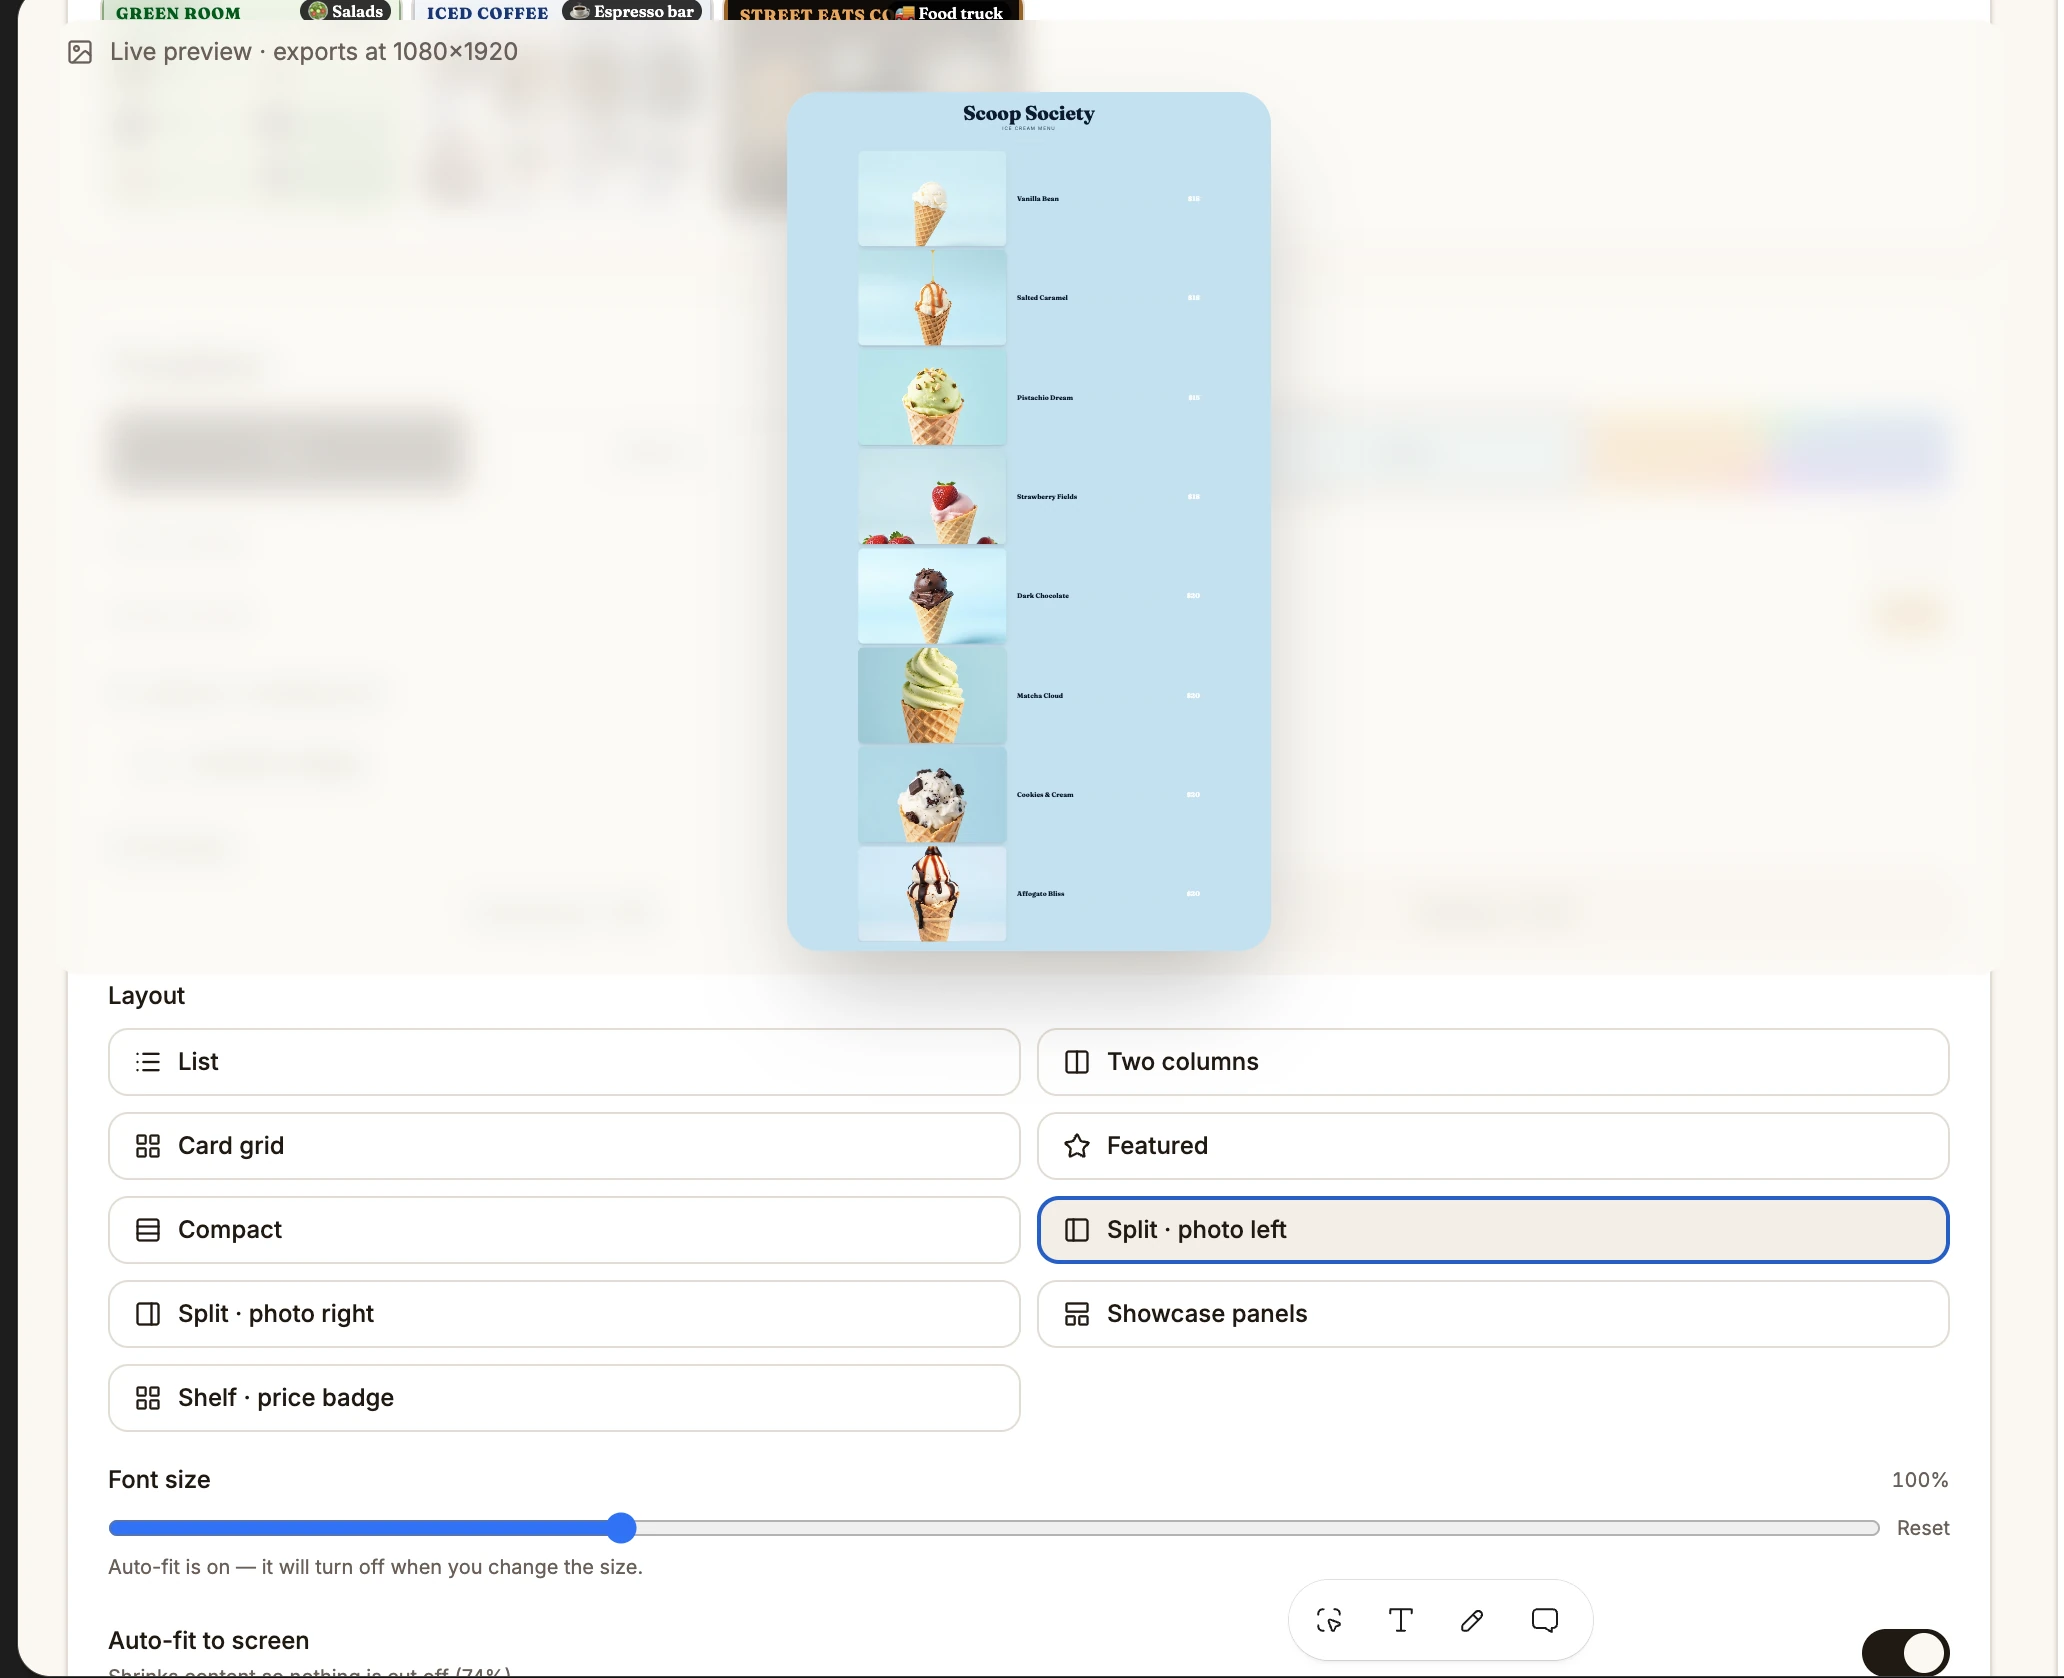Pick the Shelf · price badge layout
Viewport: 2064px width, 1678px height.
coord(564,1398)
